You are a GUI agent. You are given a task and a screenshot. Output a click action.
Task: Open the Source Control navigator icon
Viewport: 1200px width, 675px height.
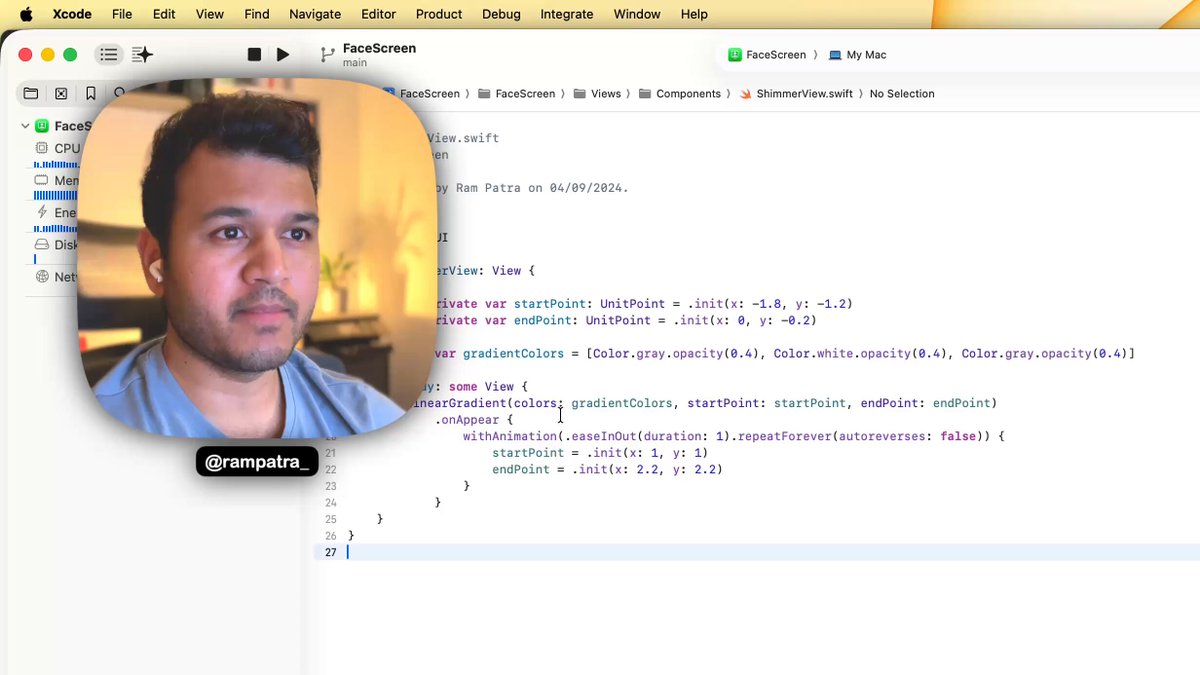click(x=61, y=93)
